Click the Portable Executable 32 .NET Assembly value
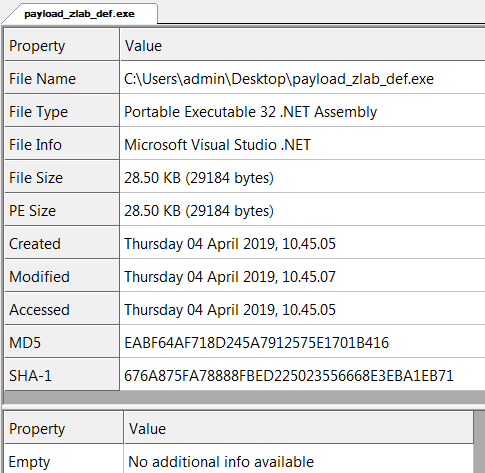485x473 pixels. (250, 112)
